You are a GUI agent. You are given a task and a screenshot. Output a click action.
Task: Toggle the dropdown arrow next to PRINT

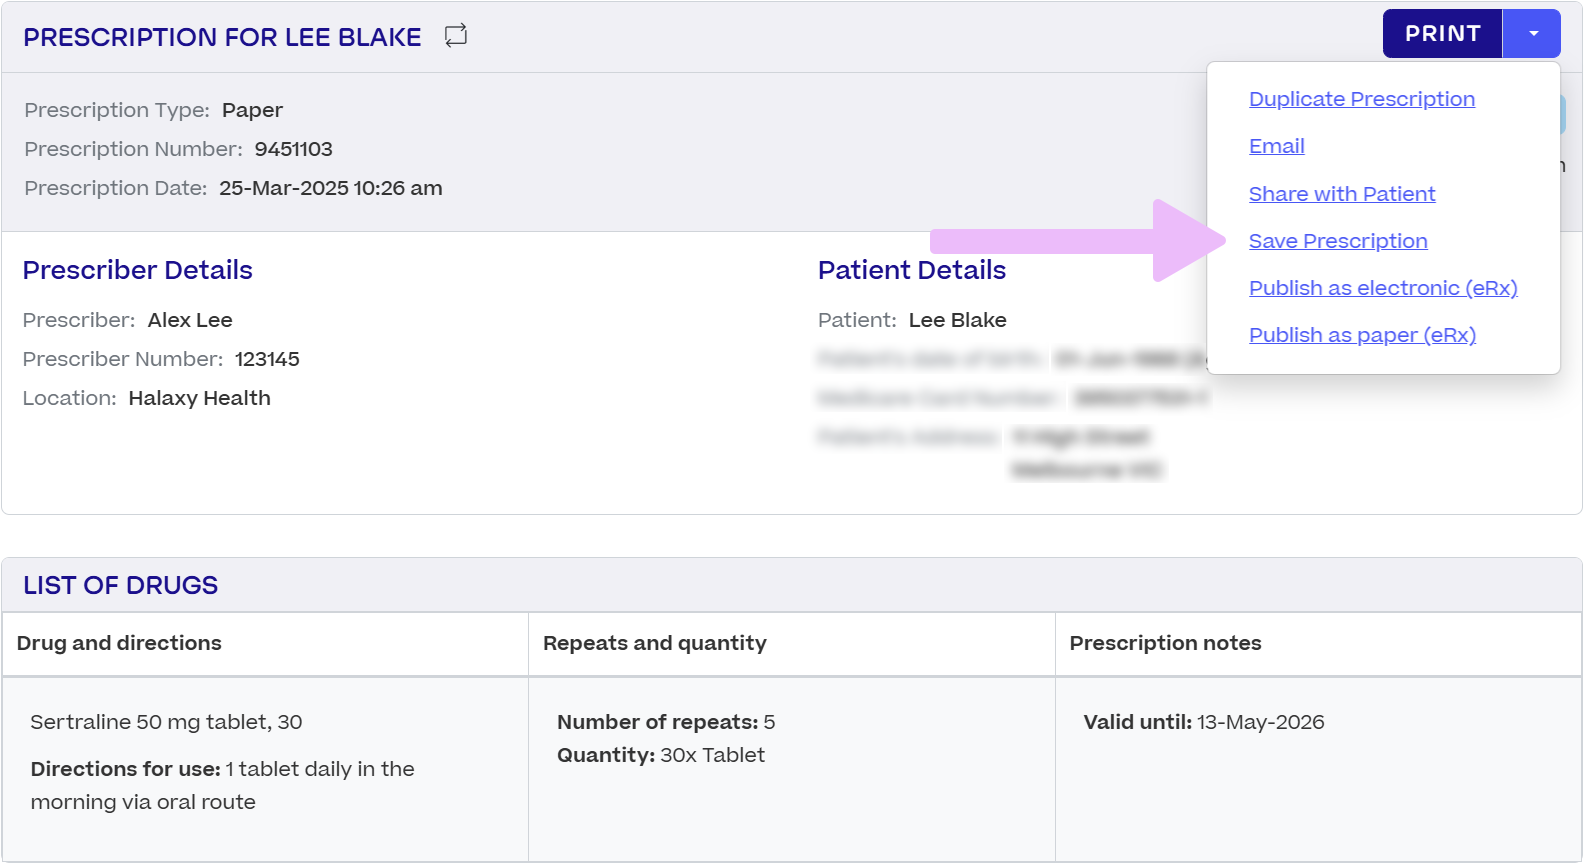tap(1532, 34)
